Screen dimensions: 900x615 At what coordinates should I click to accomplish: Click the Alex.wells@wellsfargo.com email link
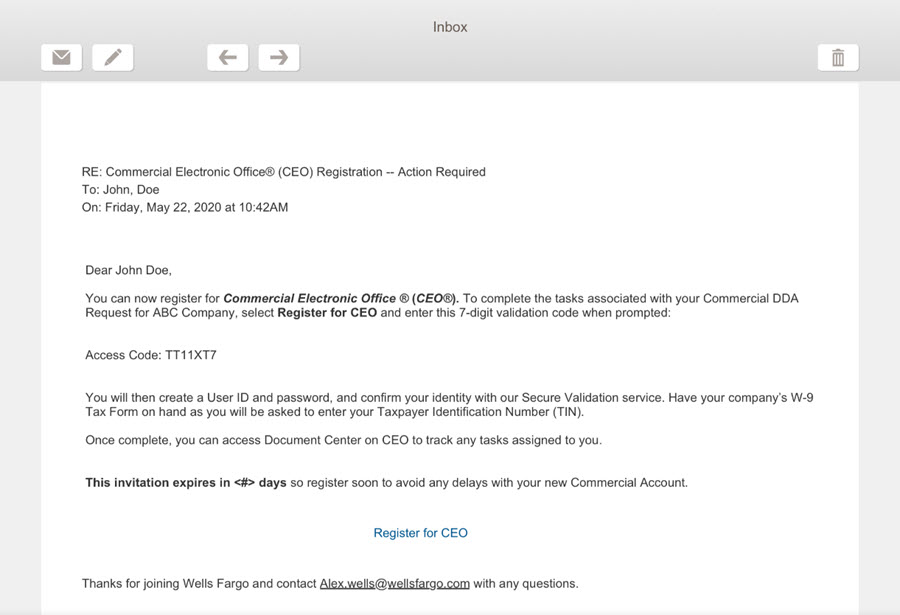point(394,583)
